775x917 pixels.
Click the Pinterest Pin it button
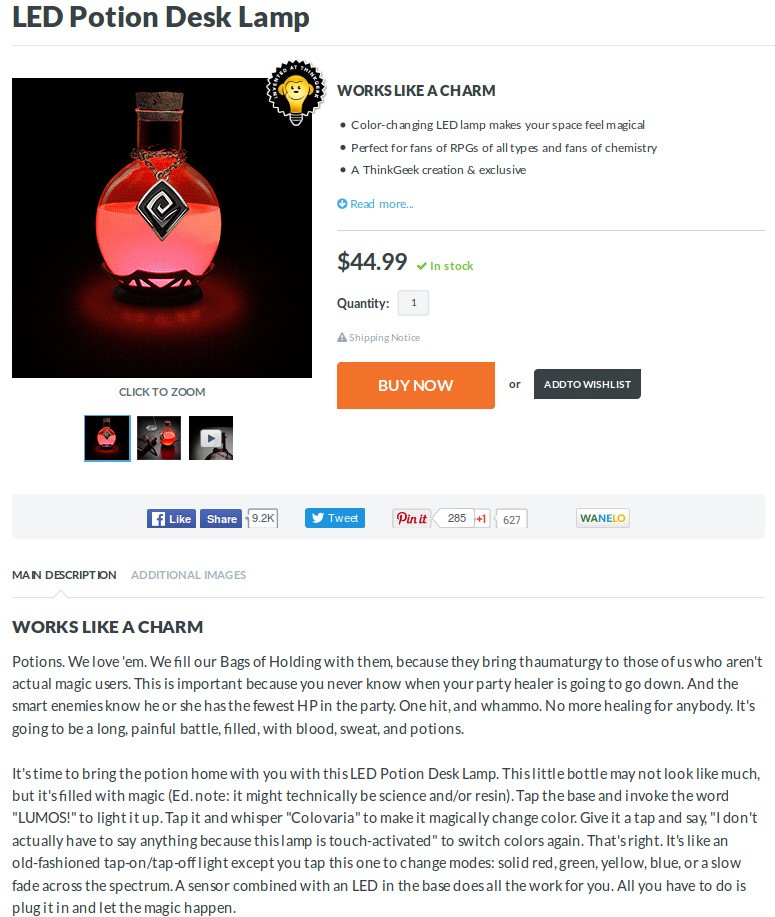pyautogui.click(x=411, y=518)
